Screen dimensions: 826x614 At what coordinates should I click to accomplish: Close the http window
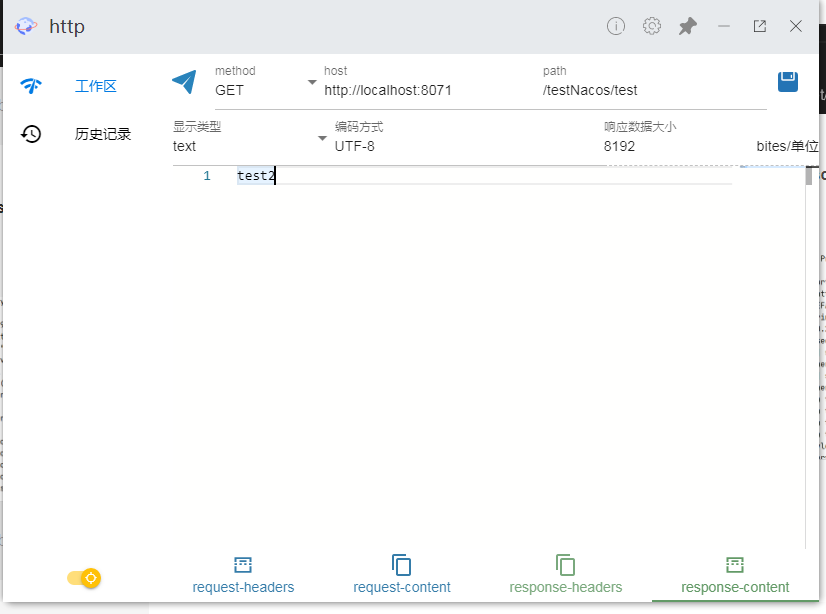[795, 26]
